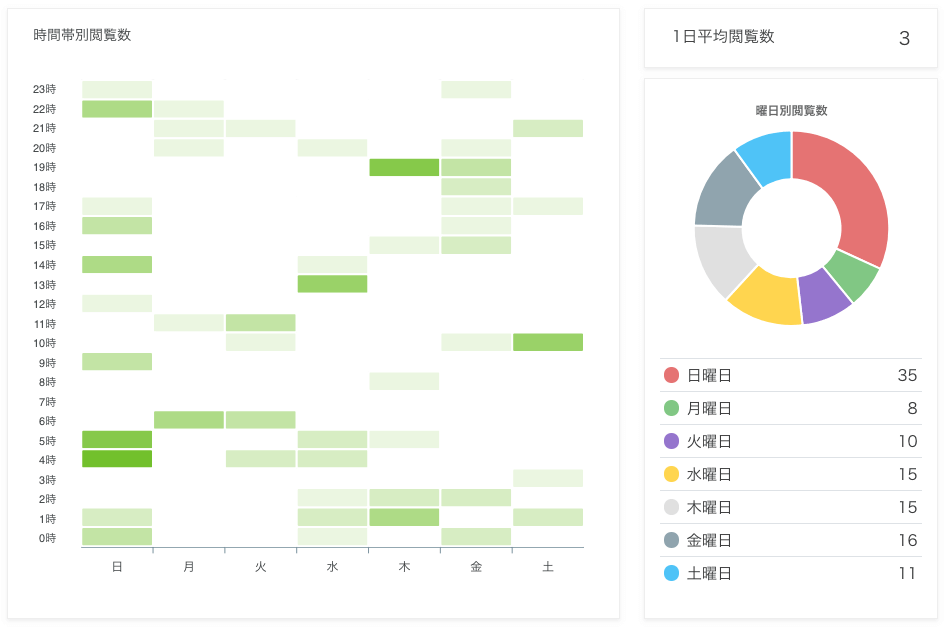Click the blue 土曜日 legend dot
This screenshot has width=950, height=631.
point(671,573)
